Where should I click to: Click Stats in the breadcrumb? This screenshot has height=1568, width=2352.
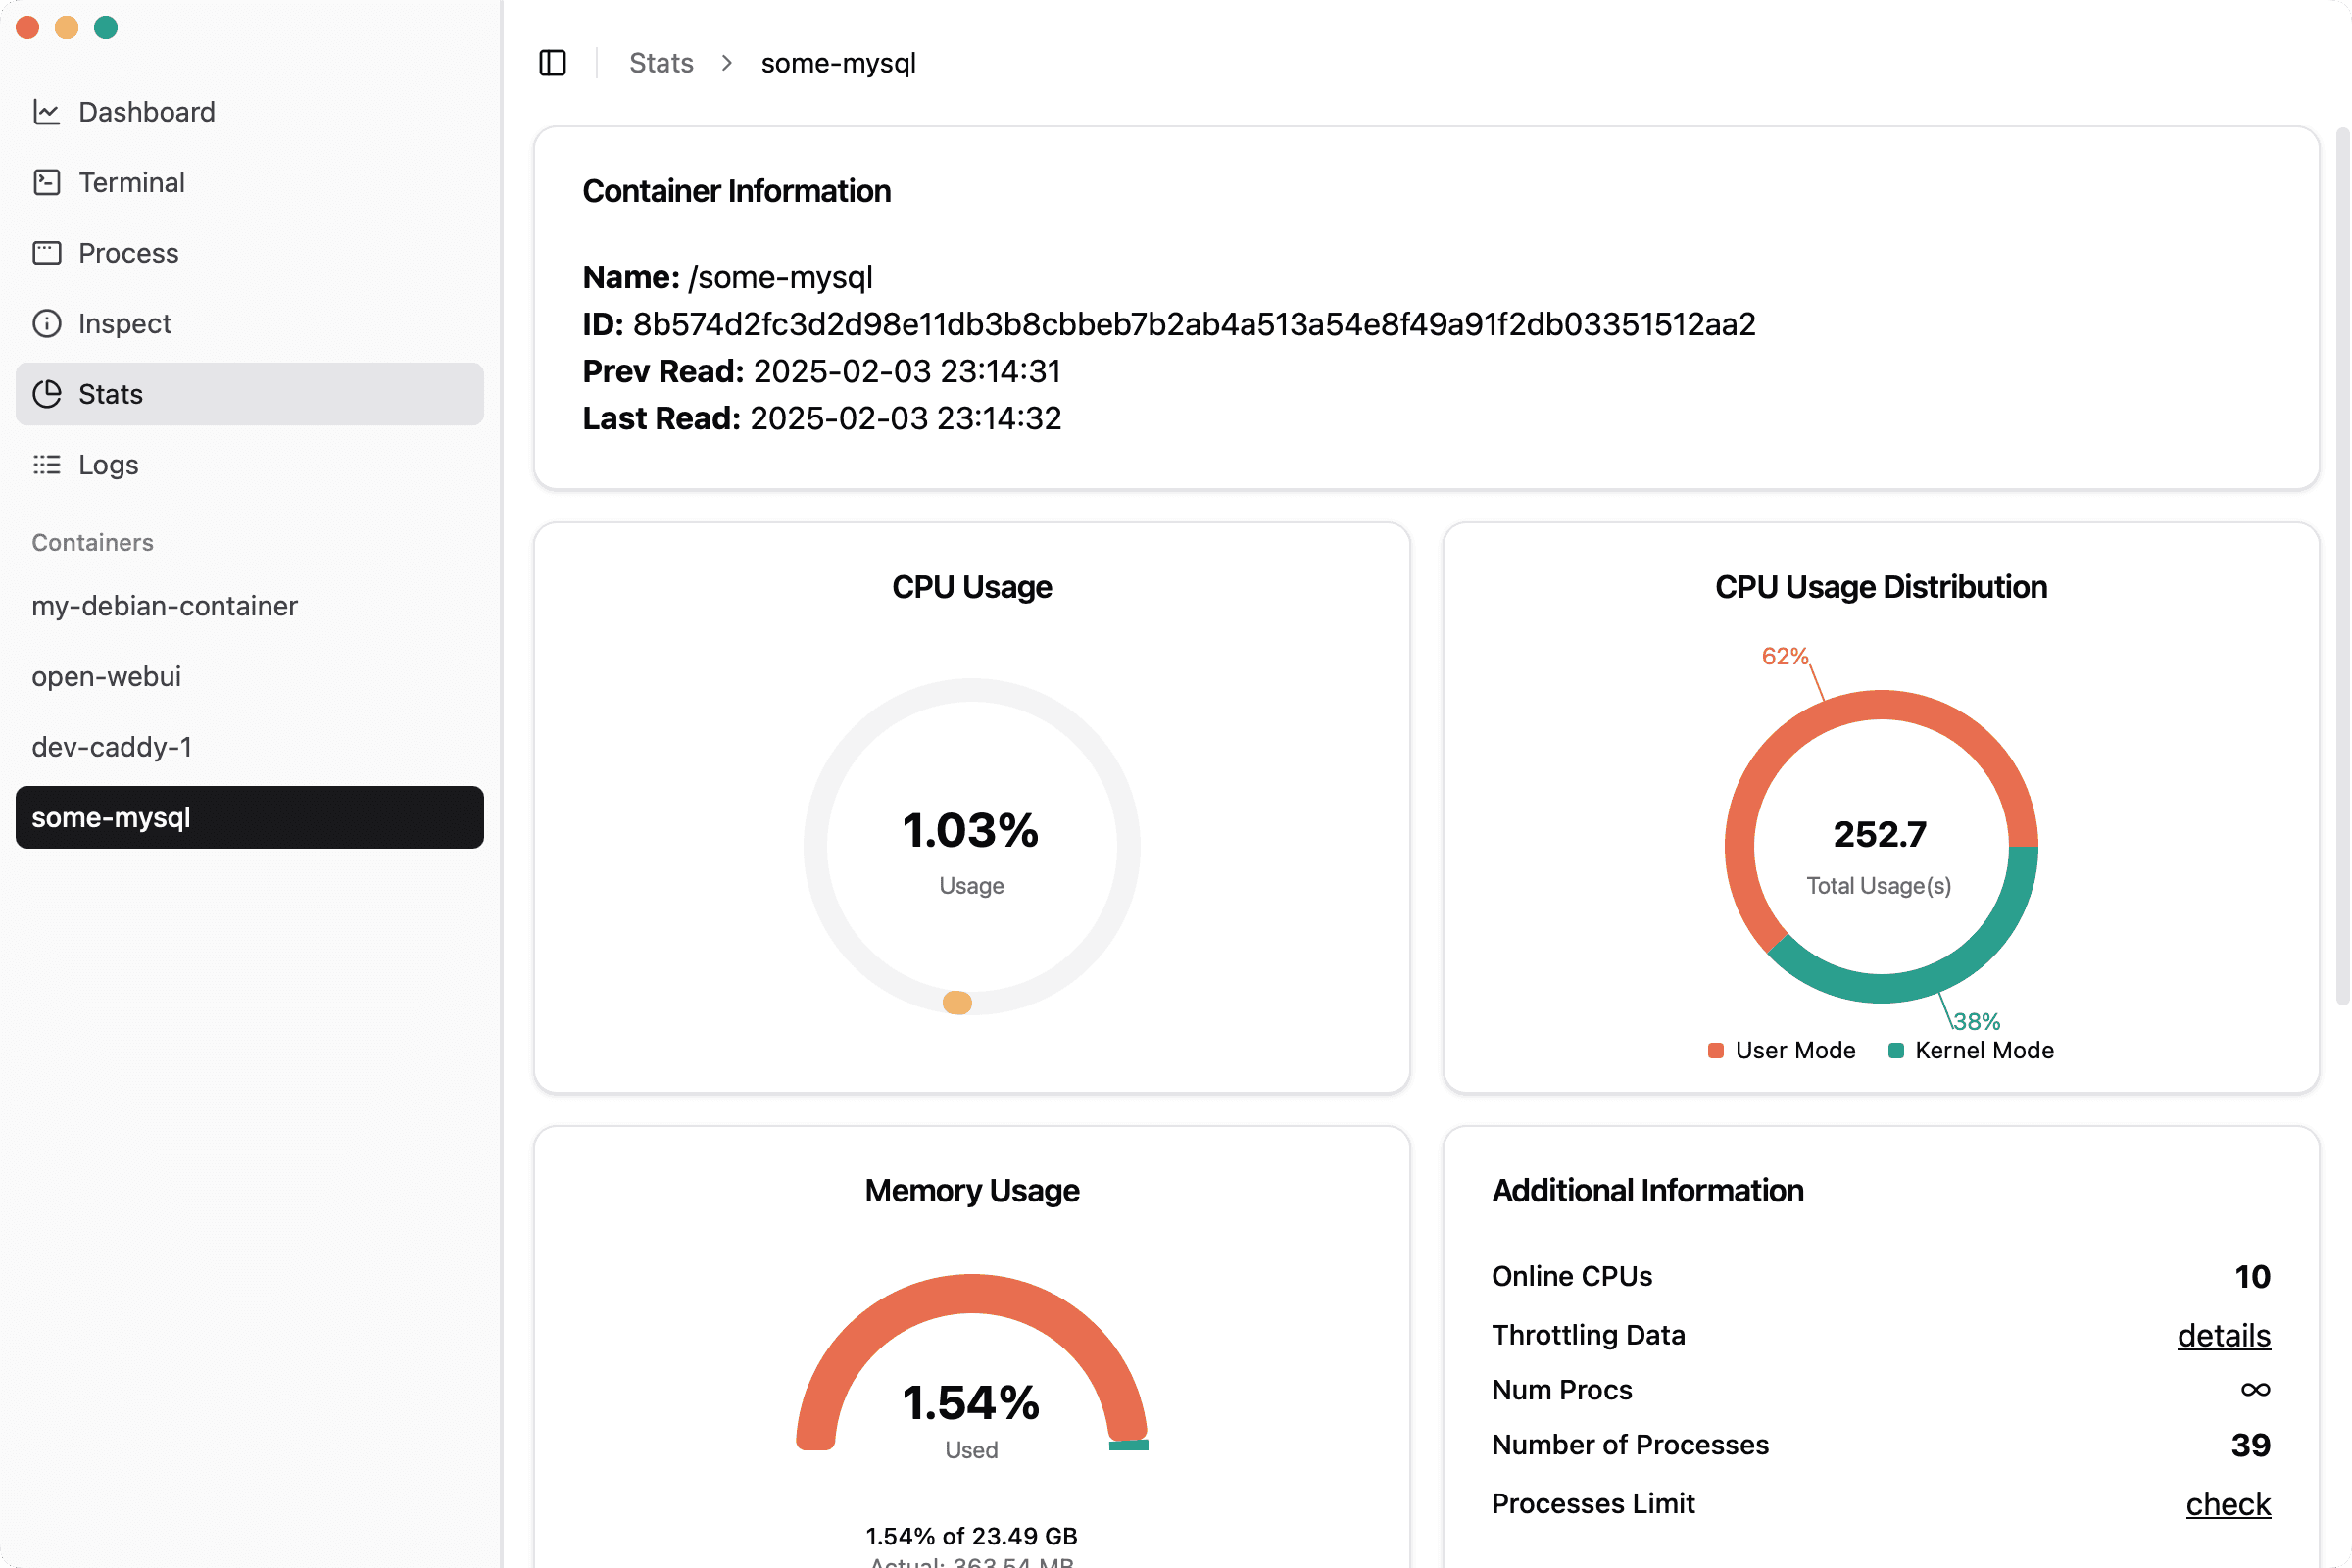click(x=661, y=63)
